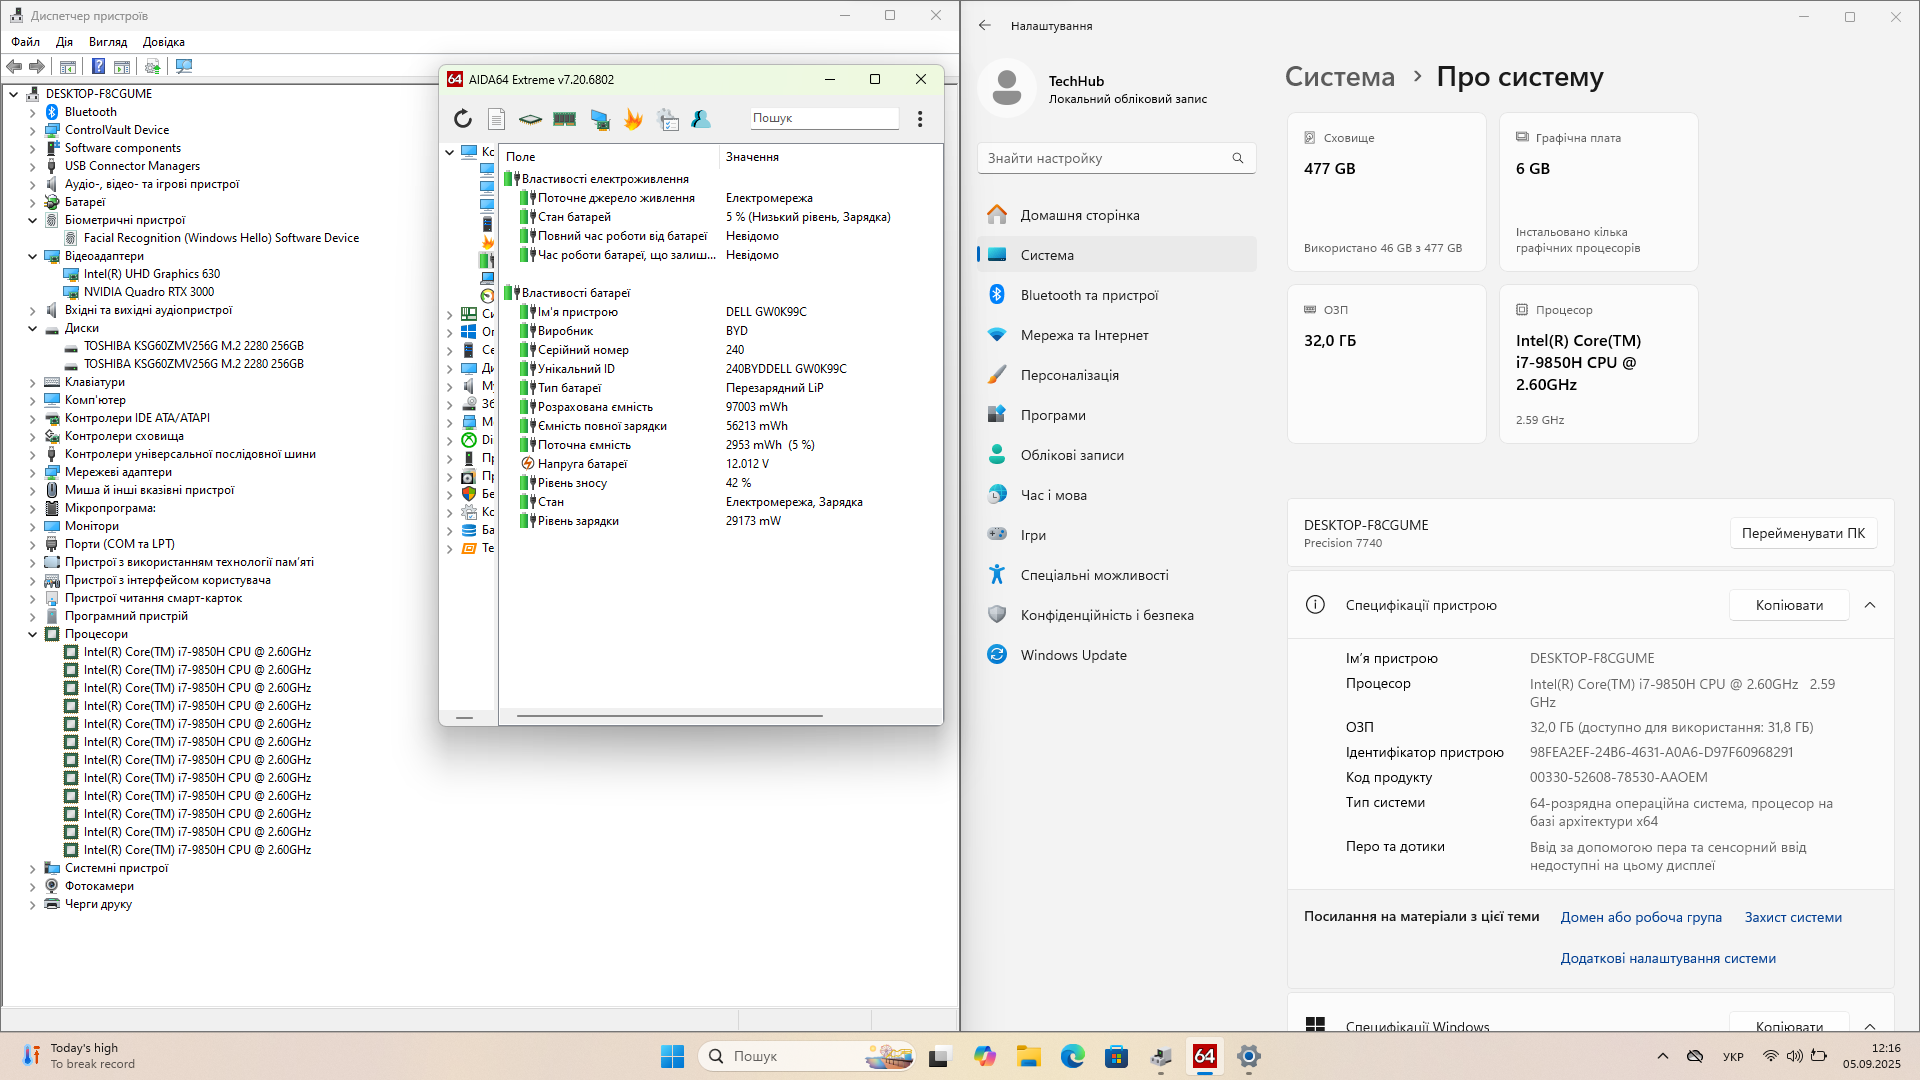This screenshot has width=1920, height=1080.
Task: Click Back arrow in Device Manager toolbar
Action: pos(14,66)
